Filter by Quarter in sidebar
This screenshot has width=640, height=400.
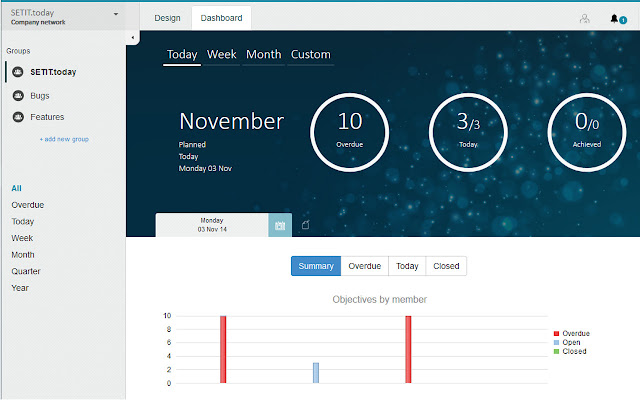26,271
